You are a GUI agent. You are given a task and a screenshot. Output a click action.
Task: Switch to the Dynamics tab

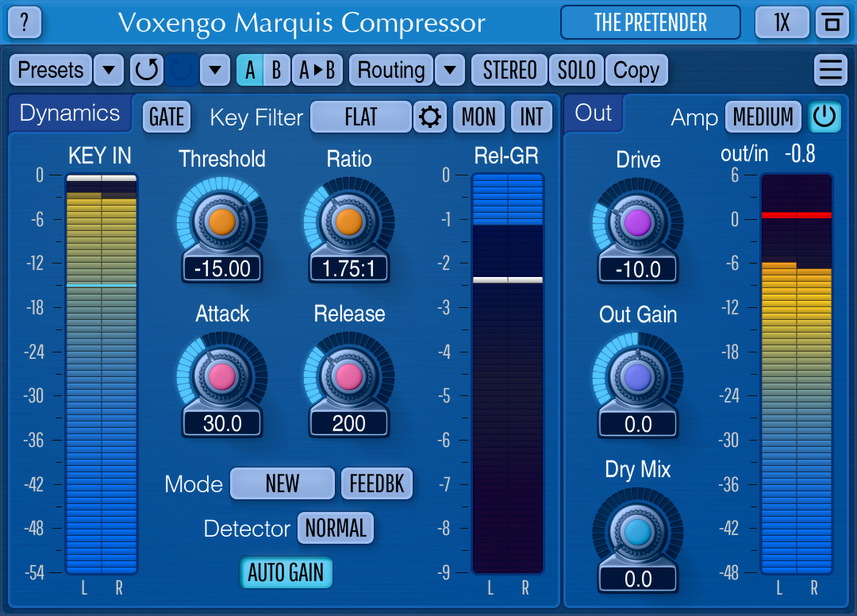[70, 114]
